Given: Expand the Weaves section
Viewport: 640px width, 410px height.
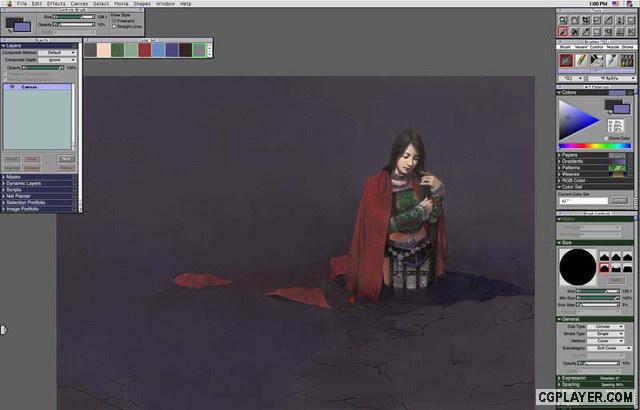Looking at the screenshot, I should (x=559, y=174).
